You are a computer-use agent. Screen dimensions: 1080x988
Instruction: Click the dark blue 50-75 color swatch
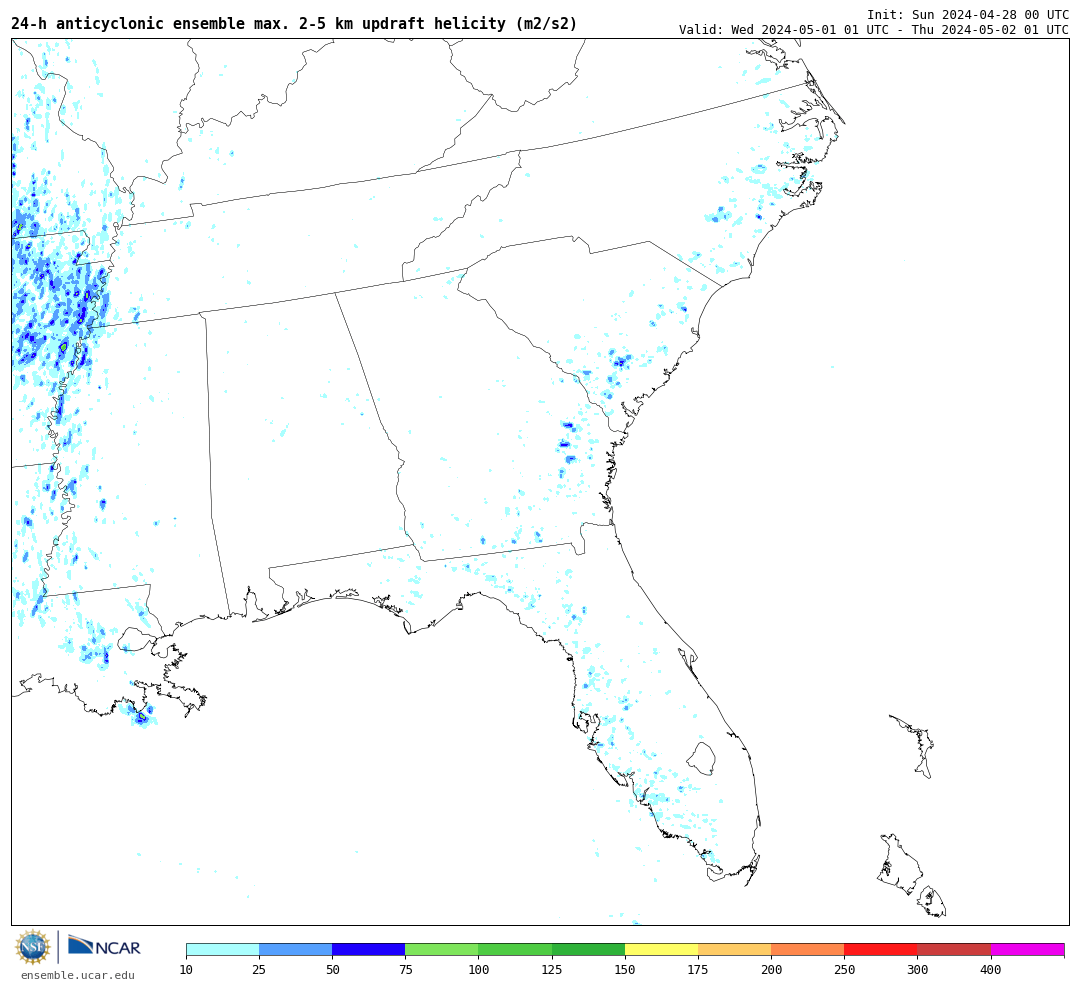(368, 950)
